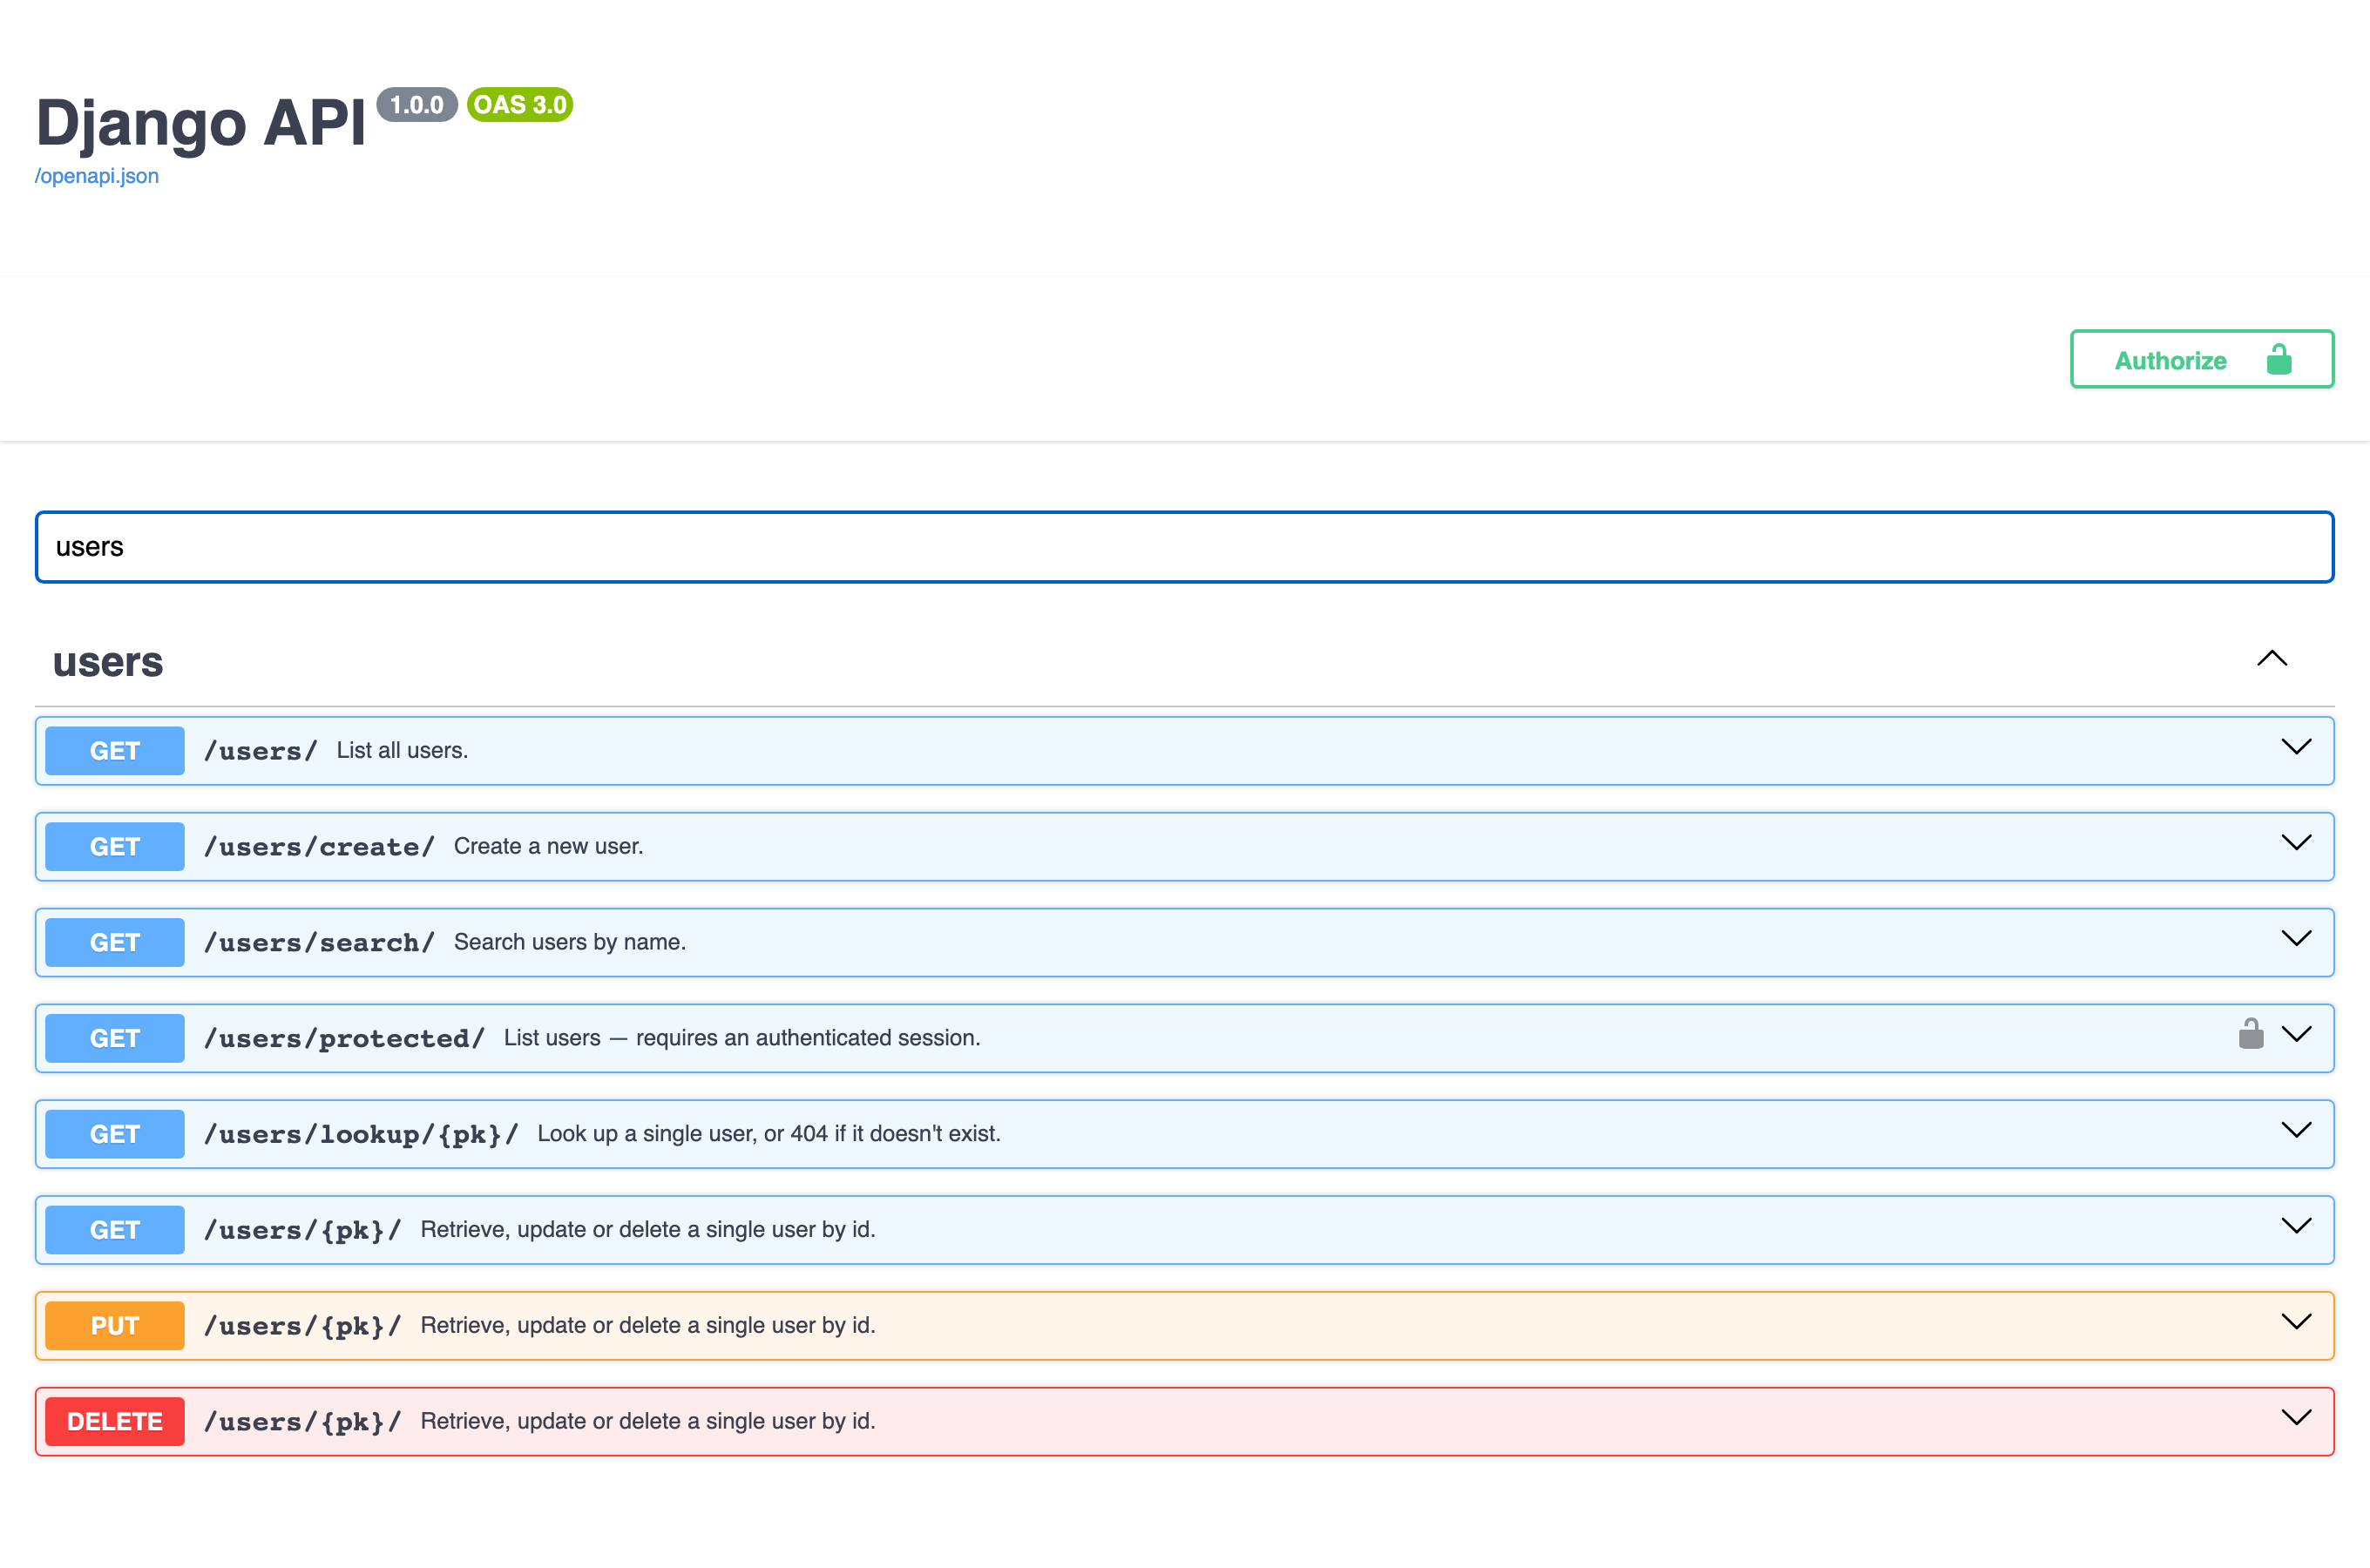
Task: Click the GET badge for /users/lookup/{pk}/
Action: pos(115,1135)
